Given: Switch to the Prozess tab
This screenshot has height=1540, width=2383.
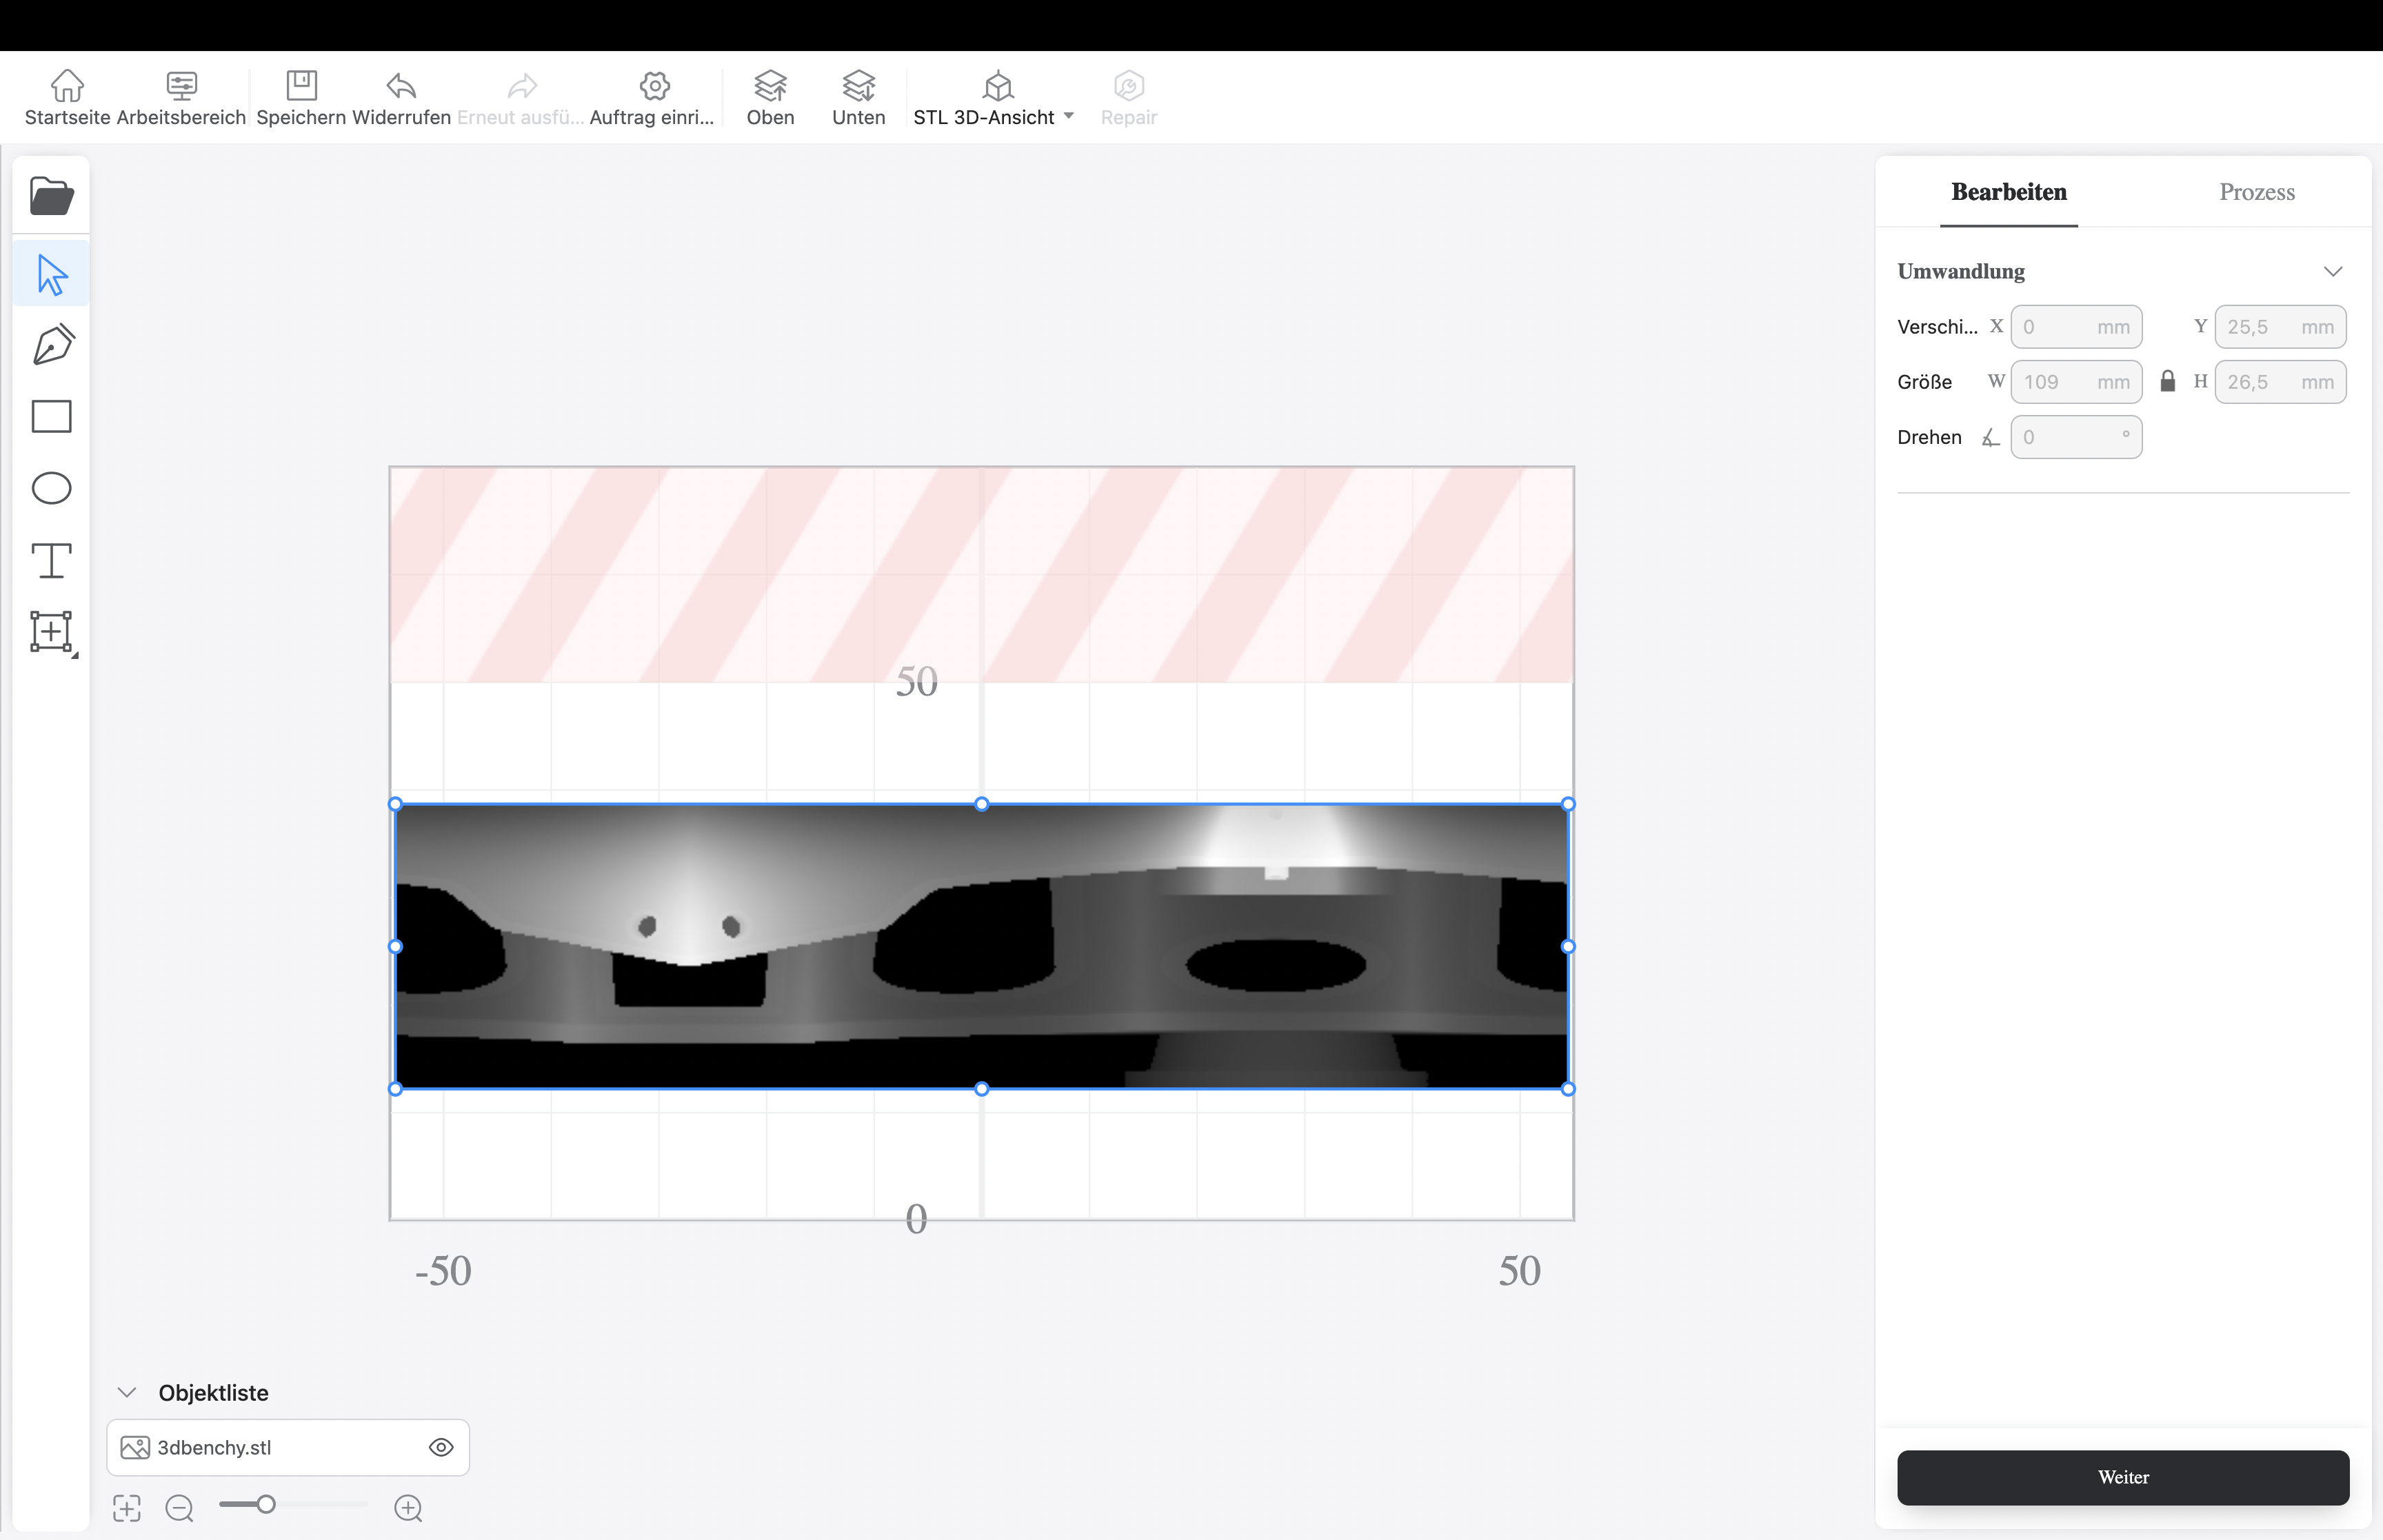Looking at the screenshot, I should pos(2256,192).
